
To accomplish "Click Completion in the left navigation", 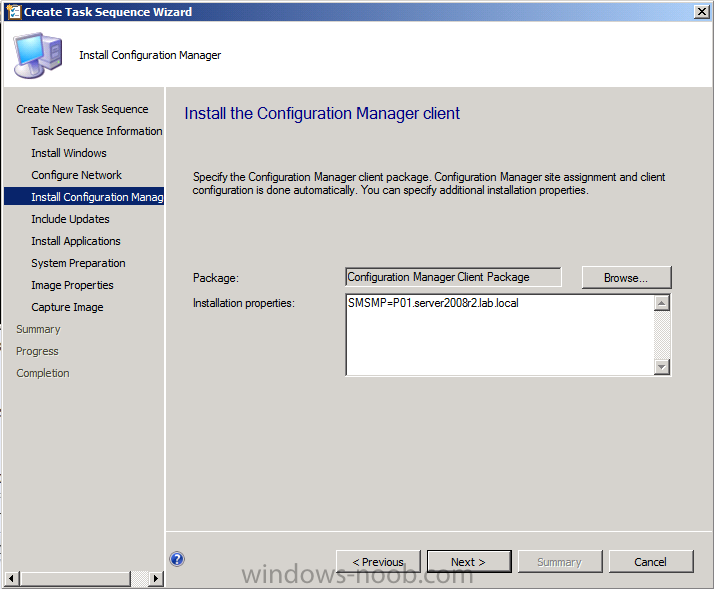I will point(43,373).
